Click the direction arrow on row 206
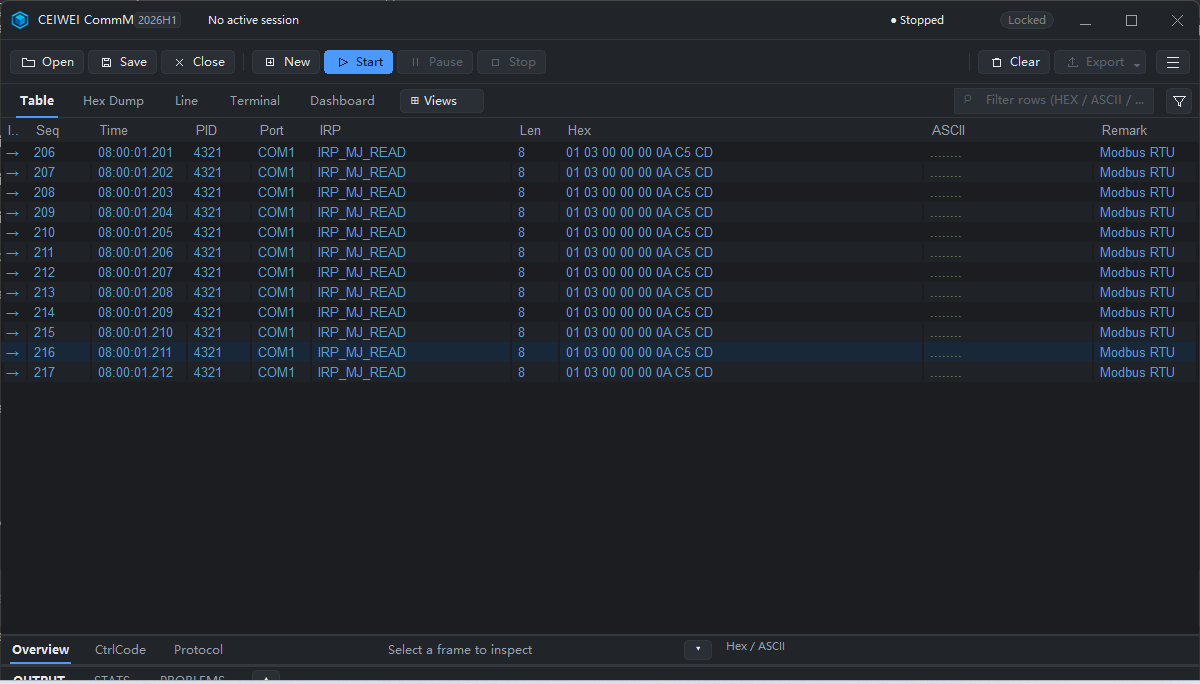The image size is (1200, 684). [13, 153]
